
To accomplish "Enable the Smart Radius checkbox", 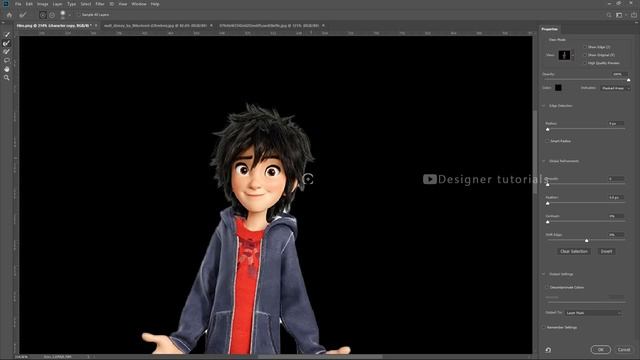I will [x=547, y=141].
